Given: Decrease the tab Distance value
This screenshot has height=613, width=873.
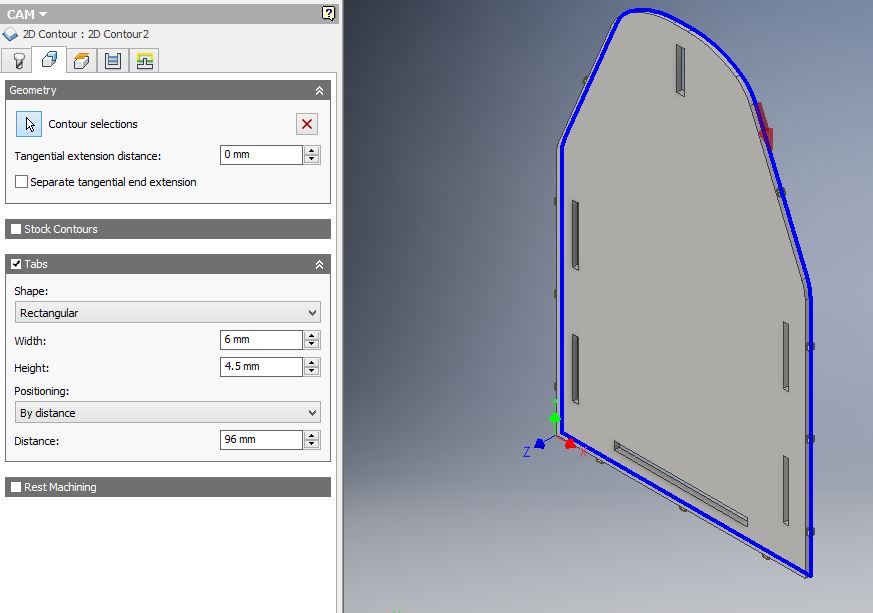Looking at the screenshot, I should pyautogui.click(x=312, y=444).
